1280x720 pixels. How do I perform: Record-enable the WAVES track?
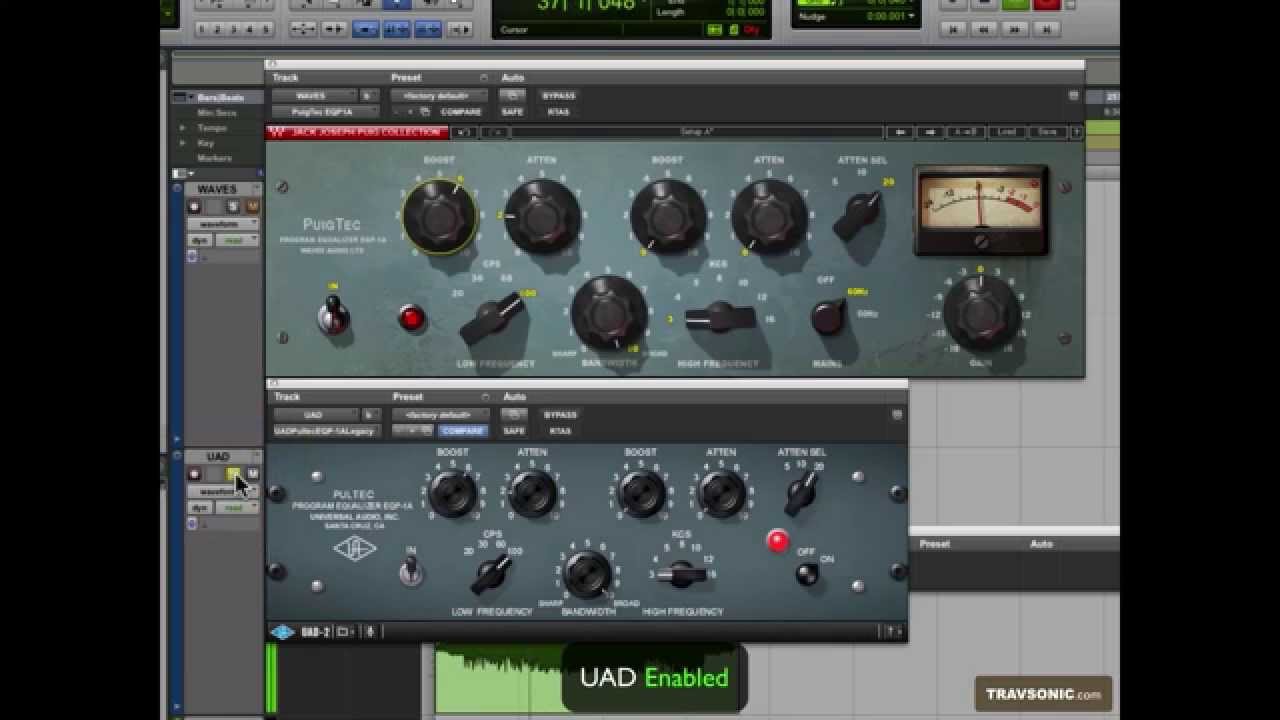pyautogui.click(x=194, y=206)
